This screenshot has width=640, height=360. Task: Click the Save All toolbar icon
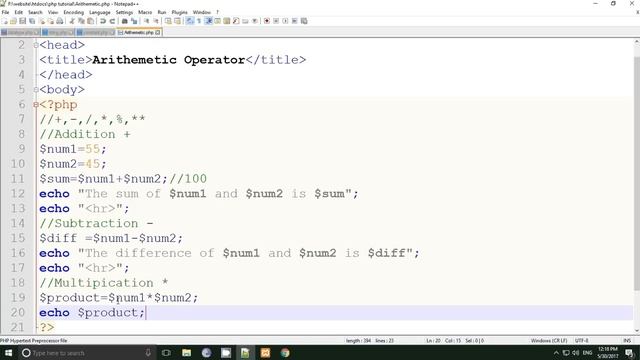[x=32, y=21]
